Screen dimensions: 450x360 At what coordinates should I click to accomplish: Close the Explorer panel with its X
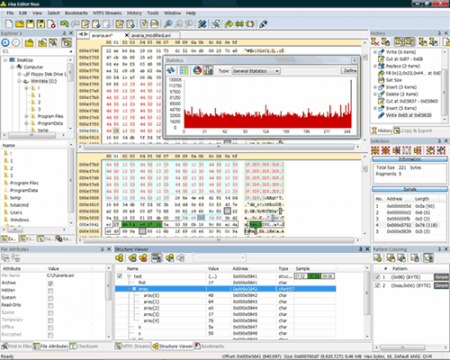click(x=71, y=33)
